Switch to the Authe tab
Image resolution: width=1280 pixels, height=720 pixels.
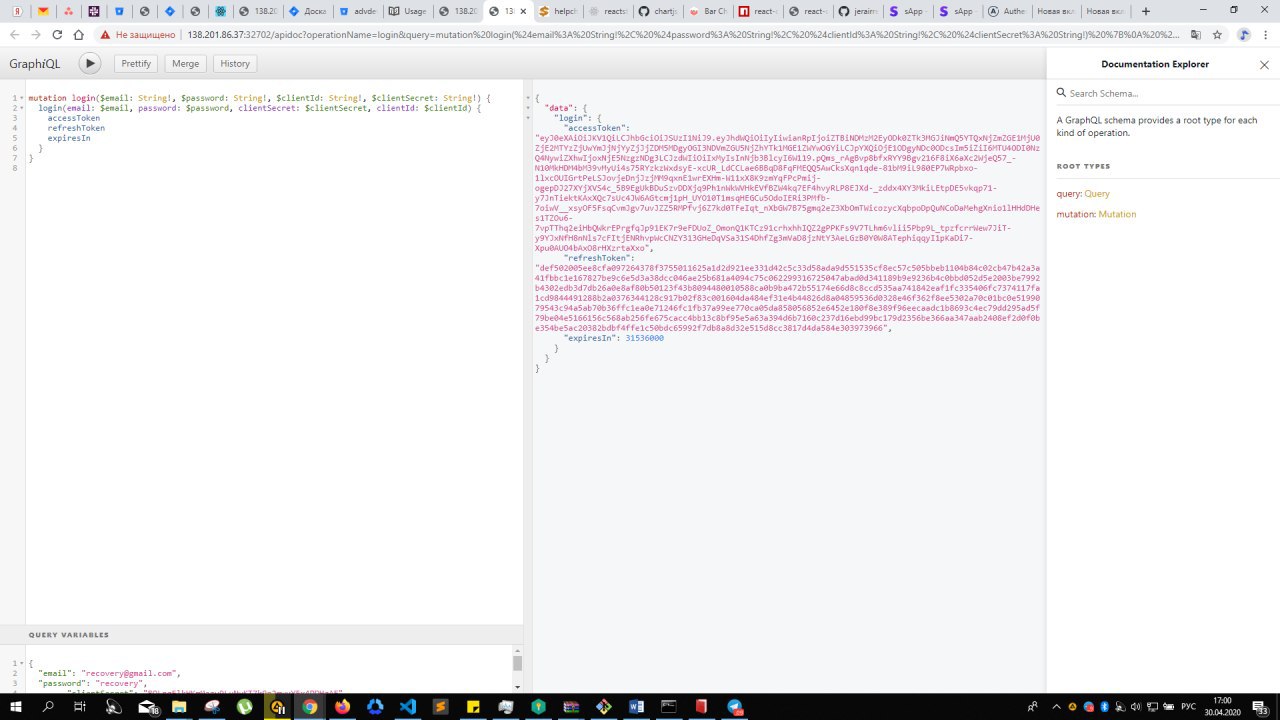1006,11
